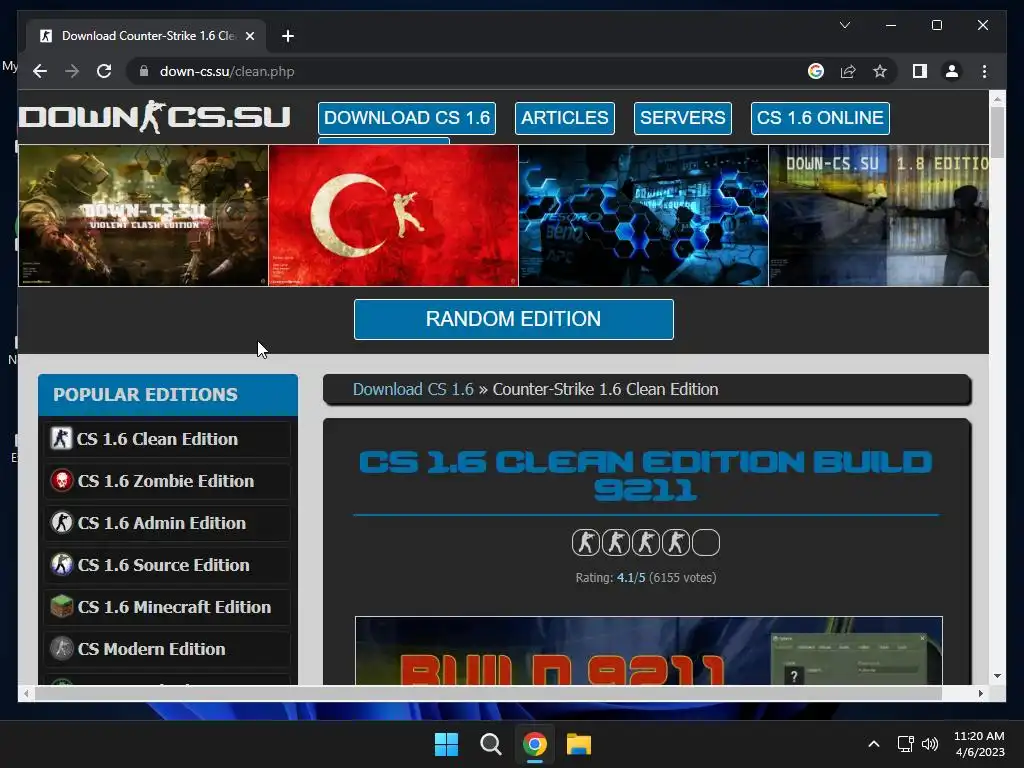The width and height of the screenshot is (1024, 768).
Task: Open the SERVERS menu item
Action: coord(682,118)
